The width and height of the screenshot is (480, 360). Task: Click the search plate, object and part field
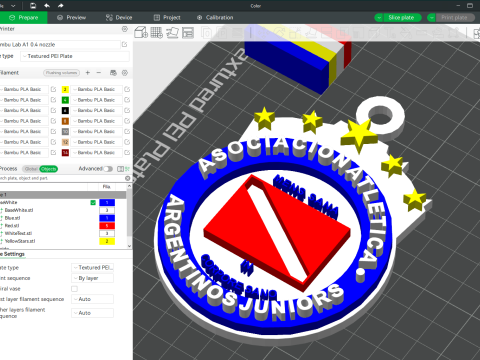coord(62,178)
